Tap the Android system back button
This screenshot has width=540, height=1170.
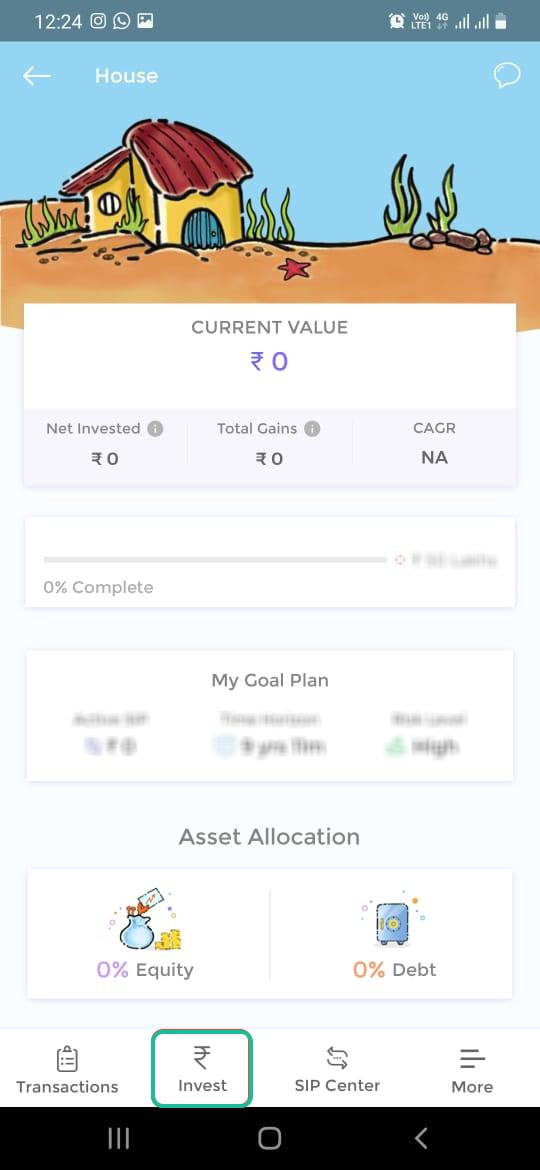pyautogui.click(x=421, y=1138)
